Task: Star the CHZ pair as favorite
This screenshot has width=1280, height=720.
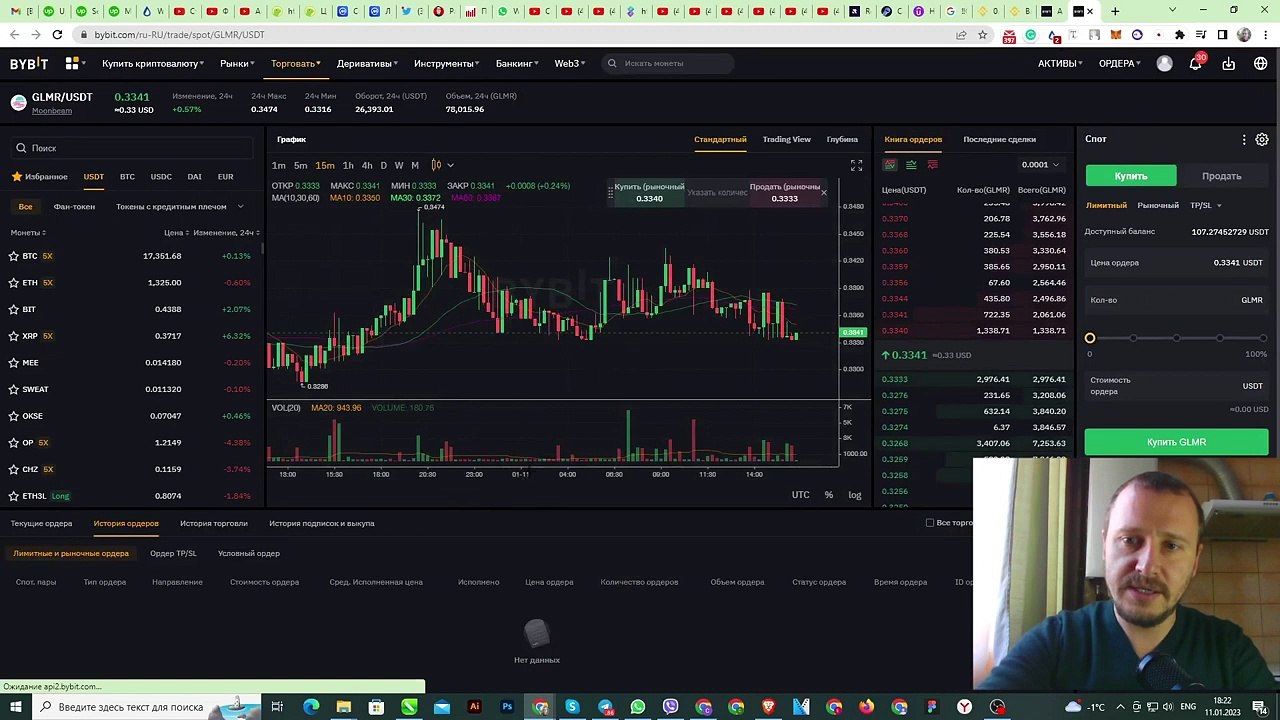Action: click(14, 469)
